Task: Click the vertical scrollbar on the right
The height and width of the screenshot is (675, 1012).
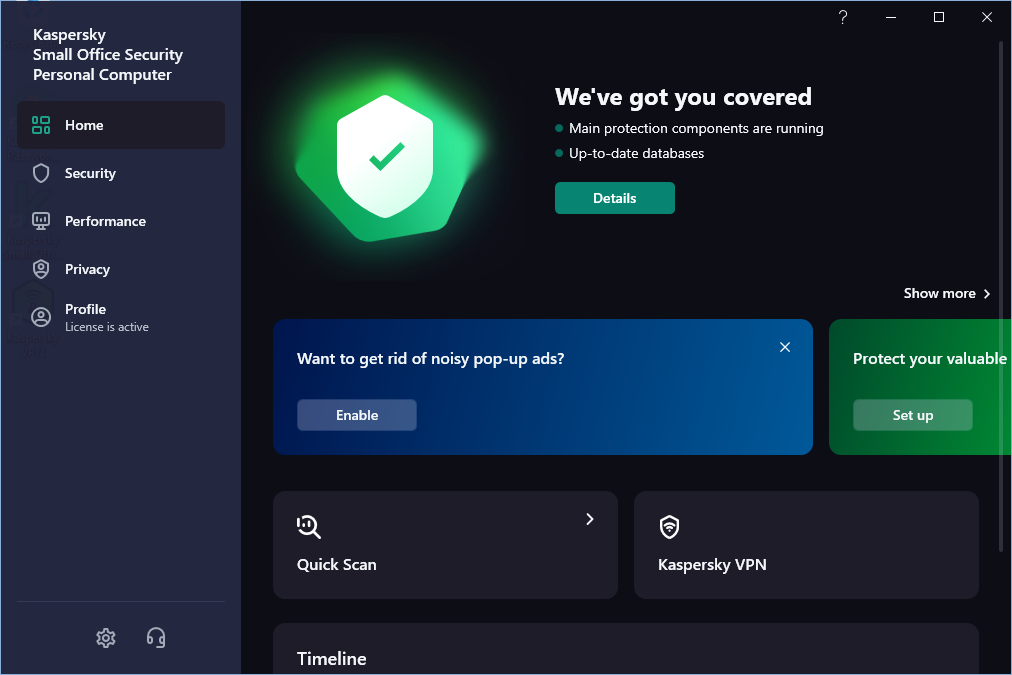Action: click(x=1002, y=300)
